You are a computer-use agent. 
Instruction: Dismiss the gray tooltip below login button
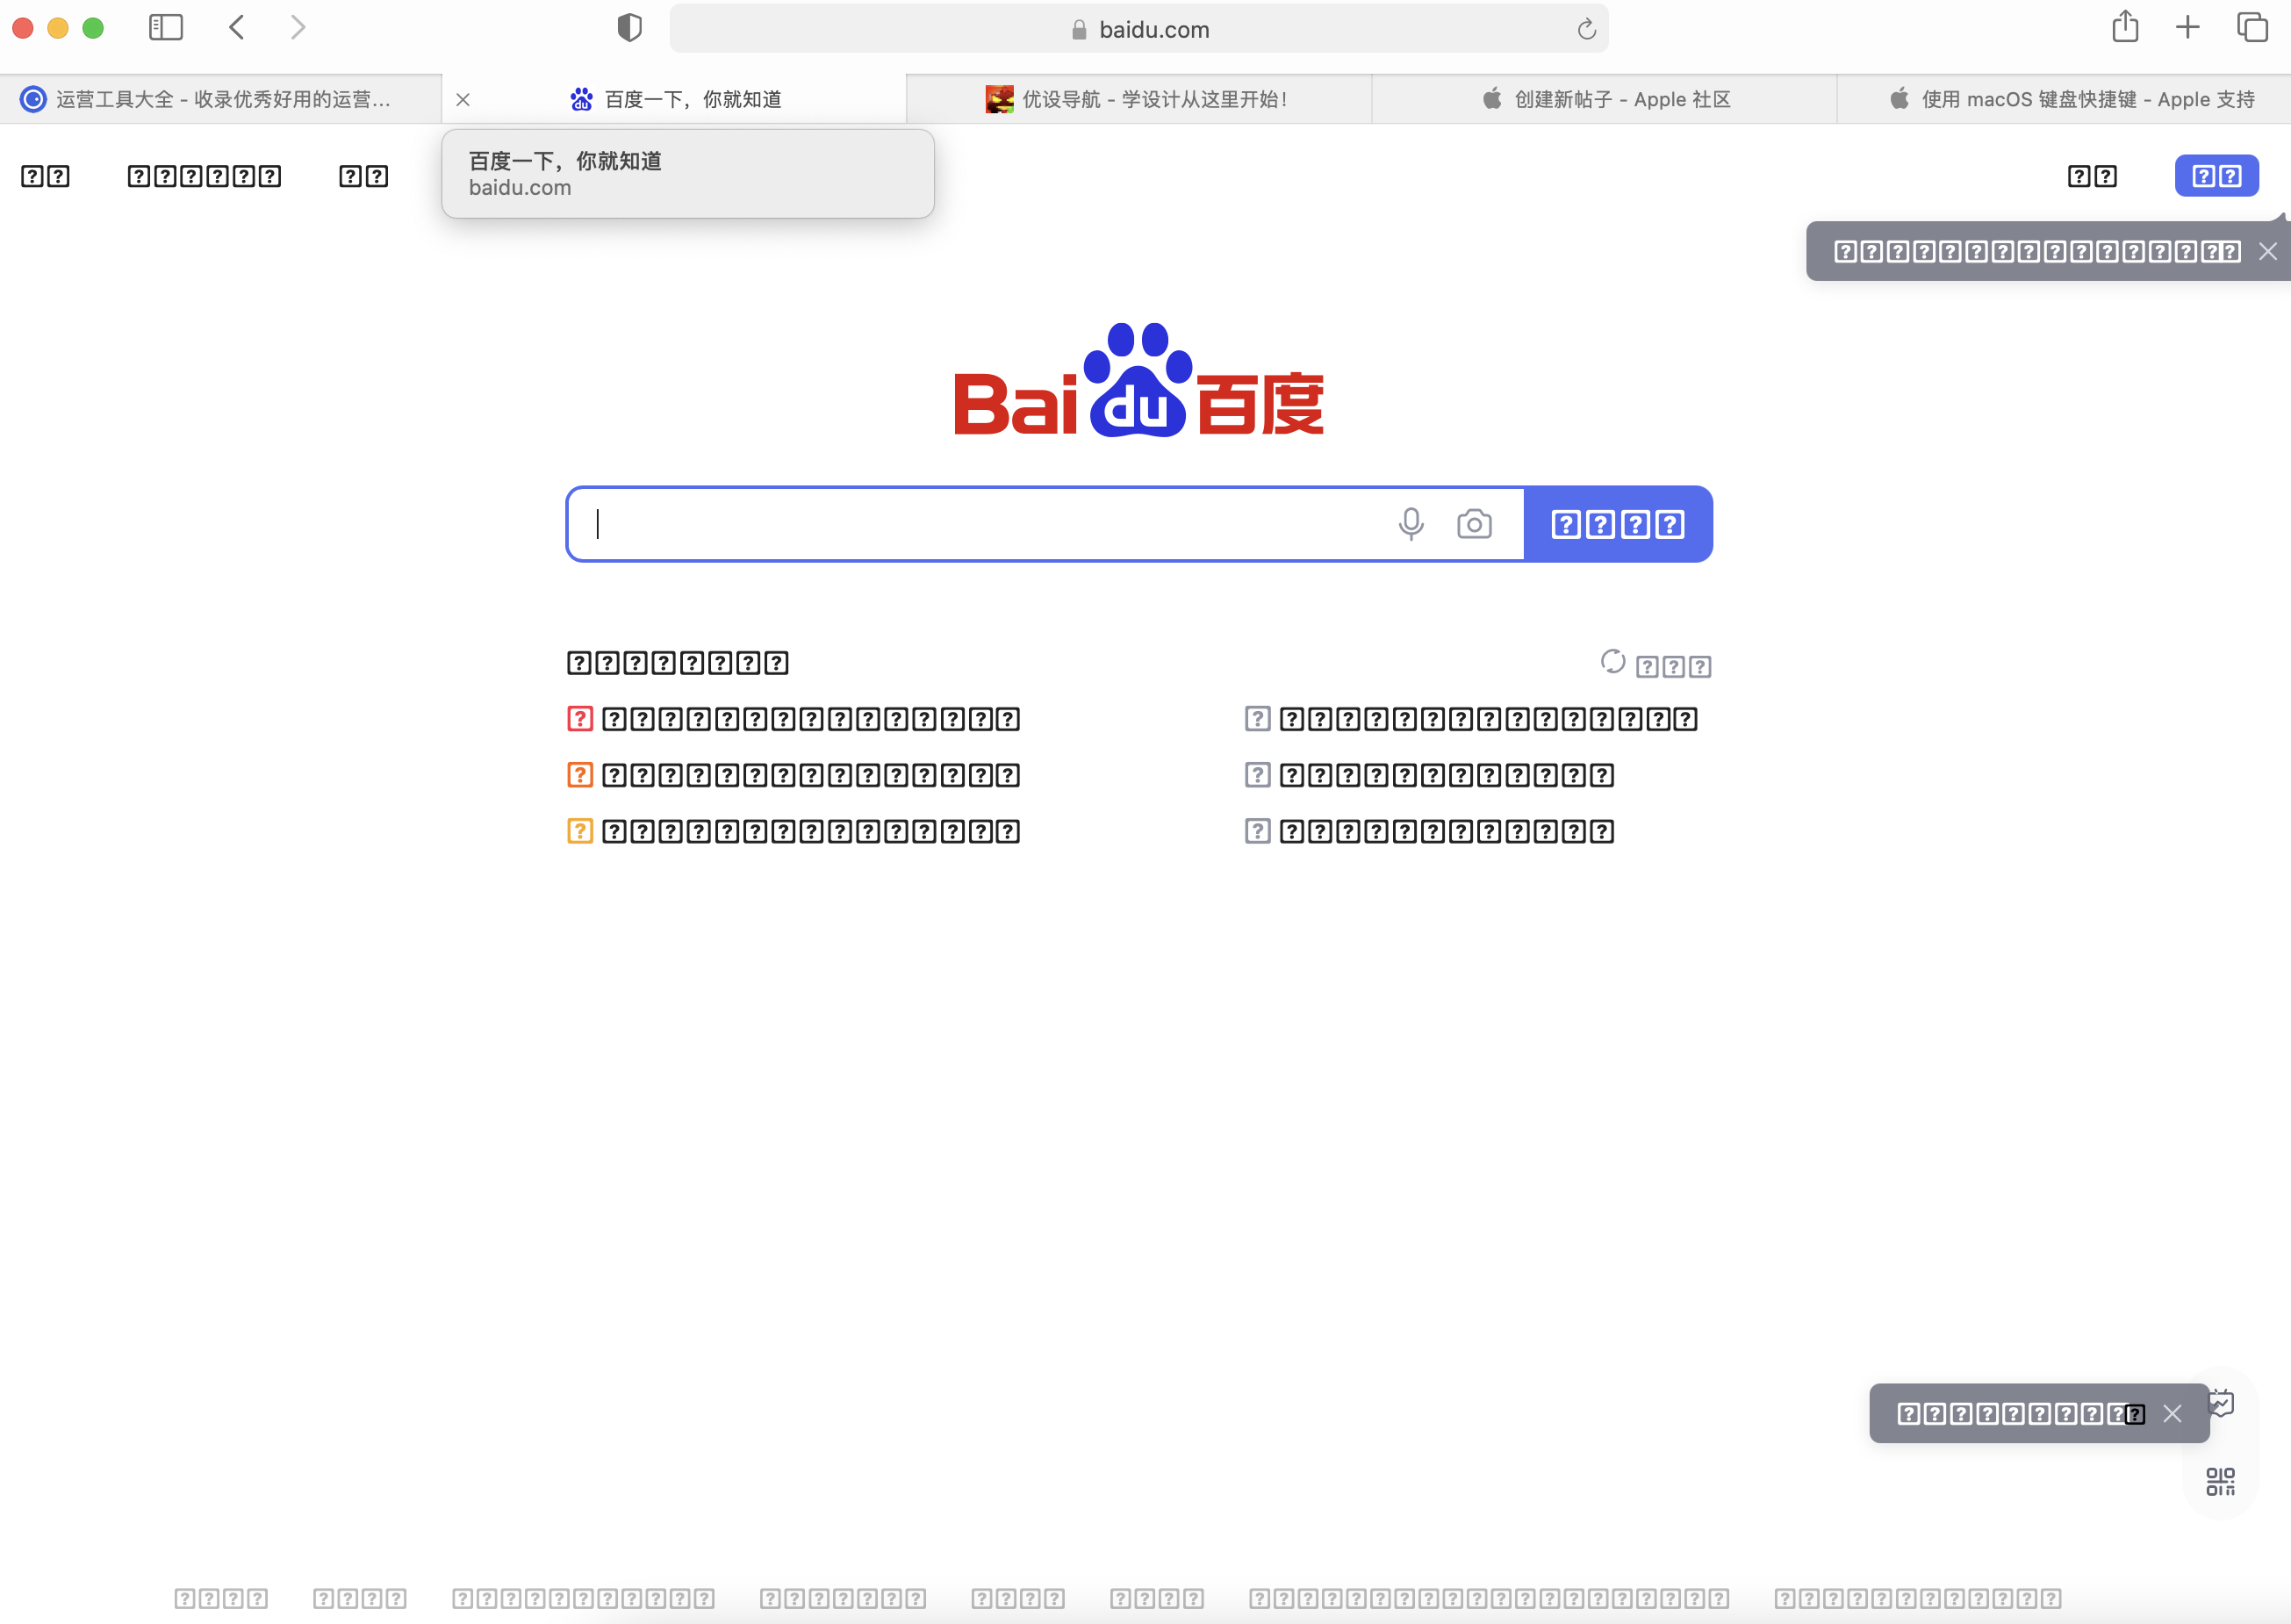pyautogui.click(x=2268, y=252)
